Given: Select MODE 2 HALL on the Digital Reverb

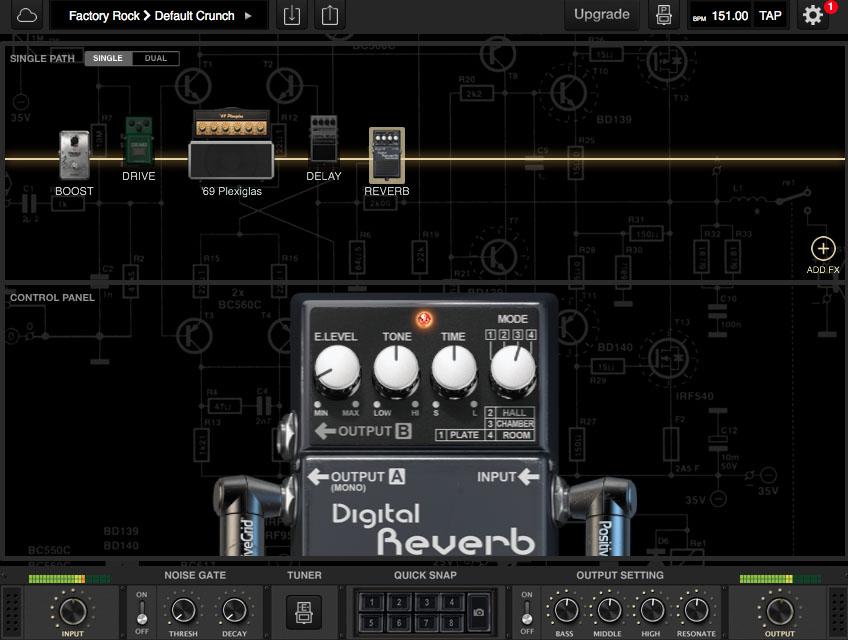Looking at the screenshot, I should click(x=508, y=412).
